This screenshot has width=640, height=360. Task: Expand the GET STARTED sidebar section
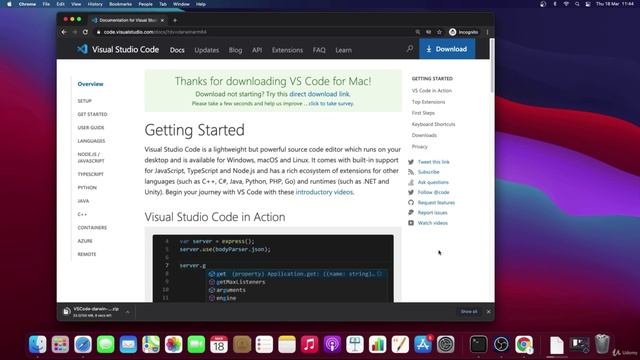[92, 114]
